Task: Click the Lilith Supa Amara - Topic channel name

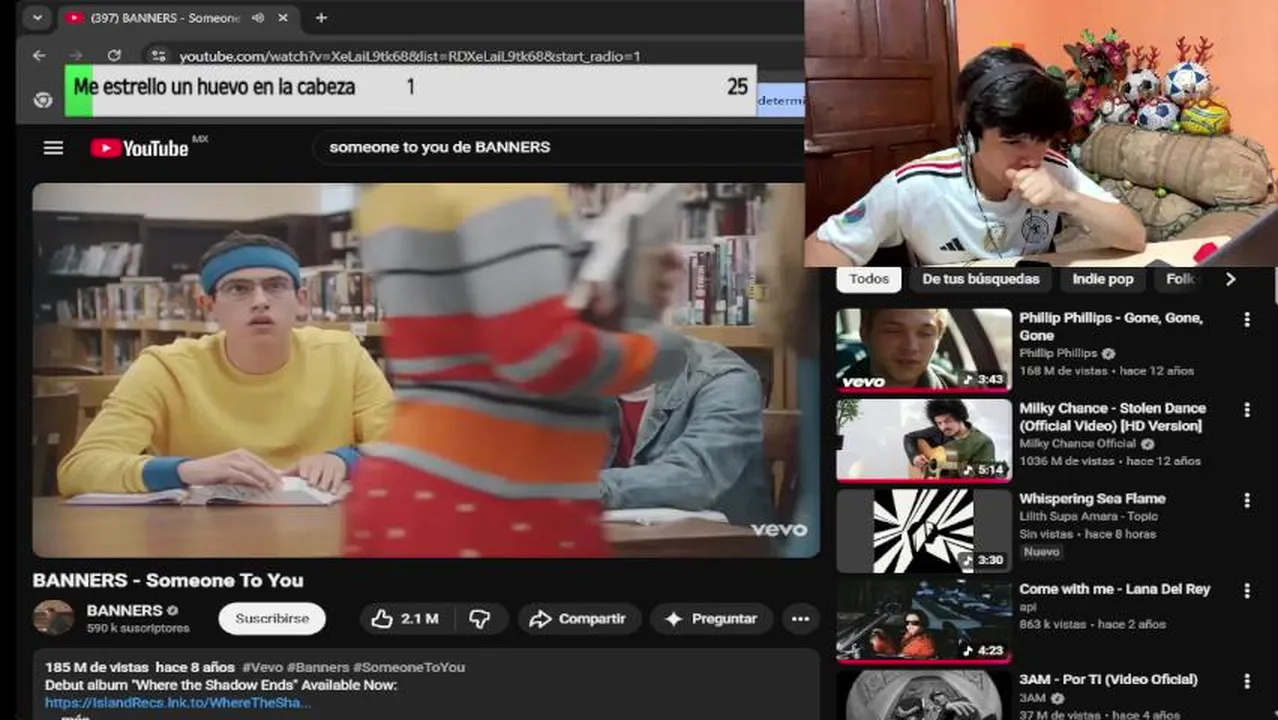Action: tap(1088, 517)
